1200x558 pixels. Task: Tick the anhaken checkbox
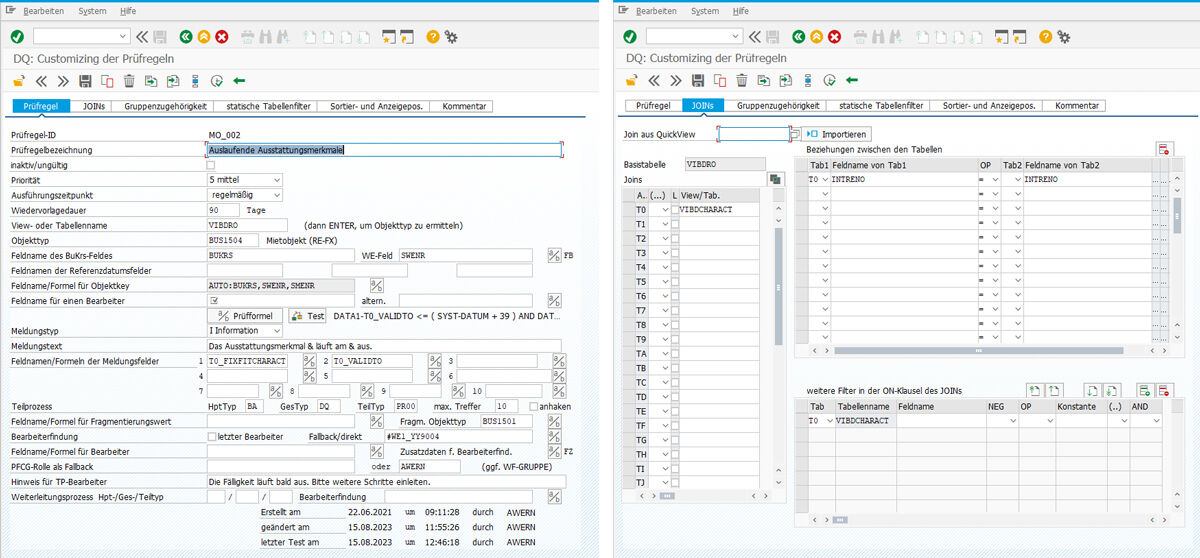[534, 407]
